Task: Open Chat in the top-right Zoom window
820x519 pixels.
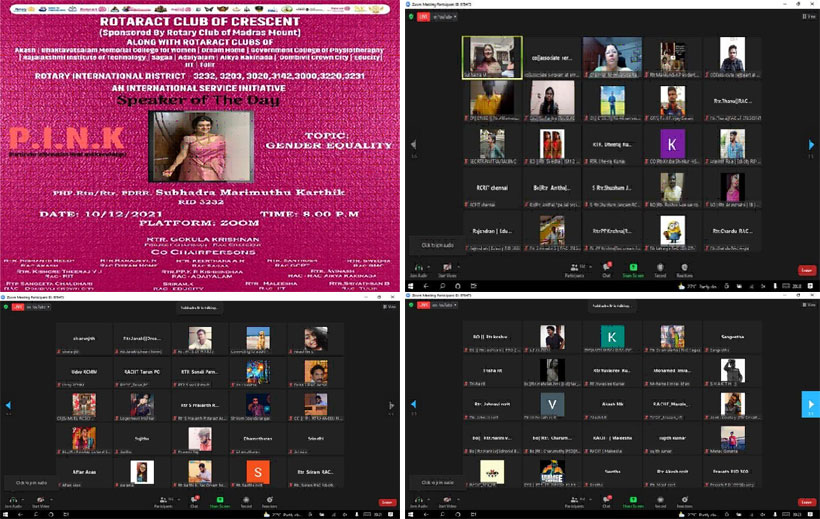Action: click(606, 268)
